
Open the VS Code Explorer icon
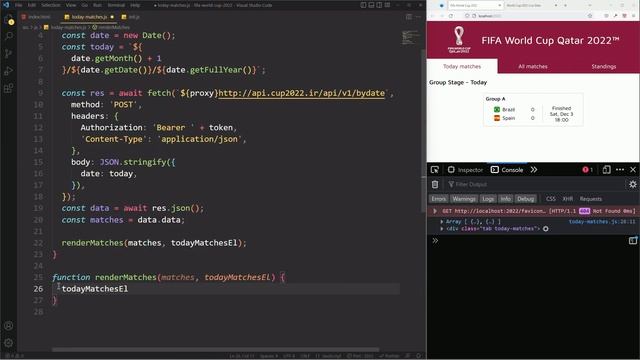click(x=9, y=19)
